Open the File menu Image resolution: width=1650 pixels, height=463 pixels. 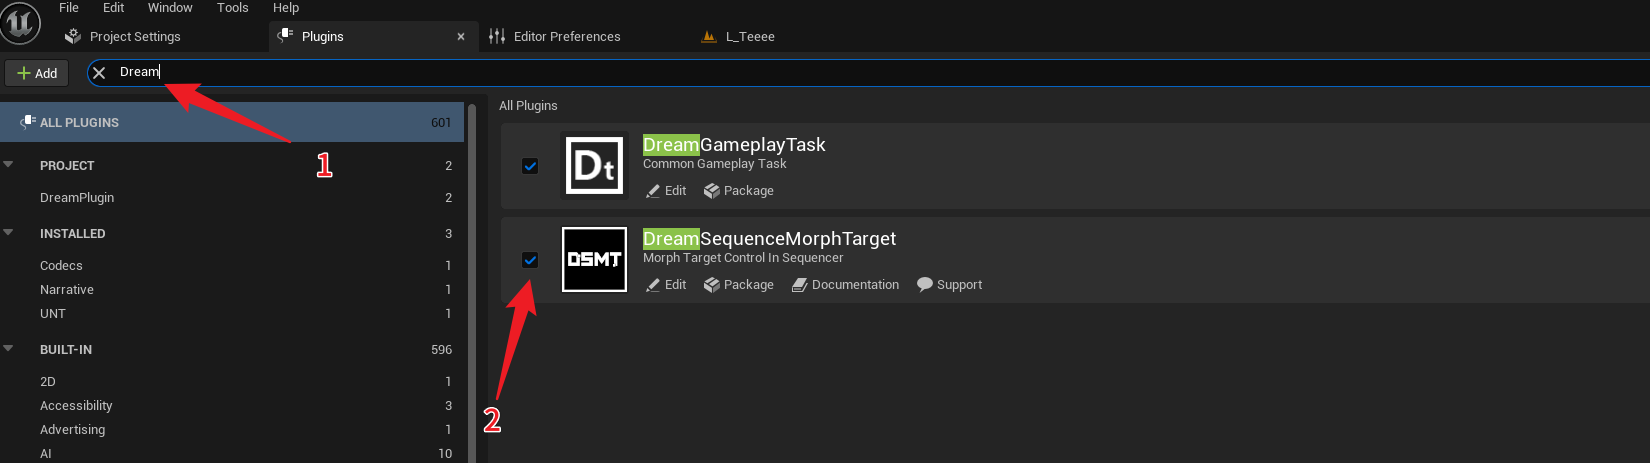(69, 8)
